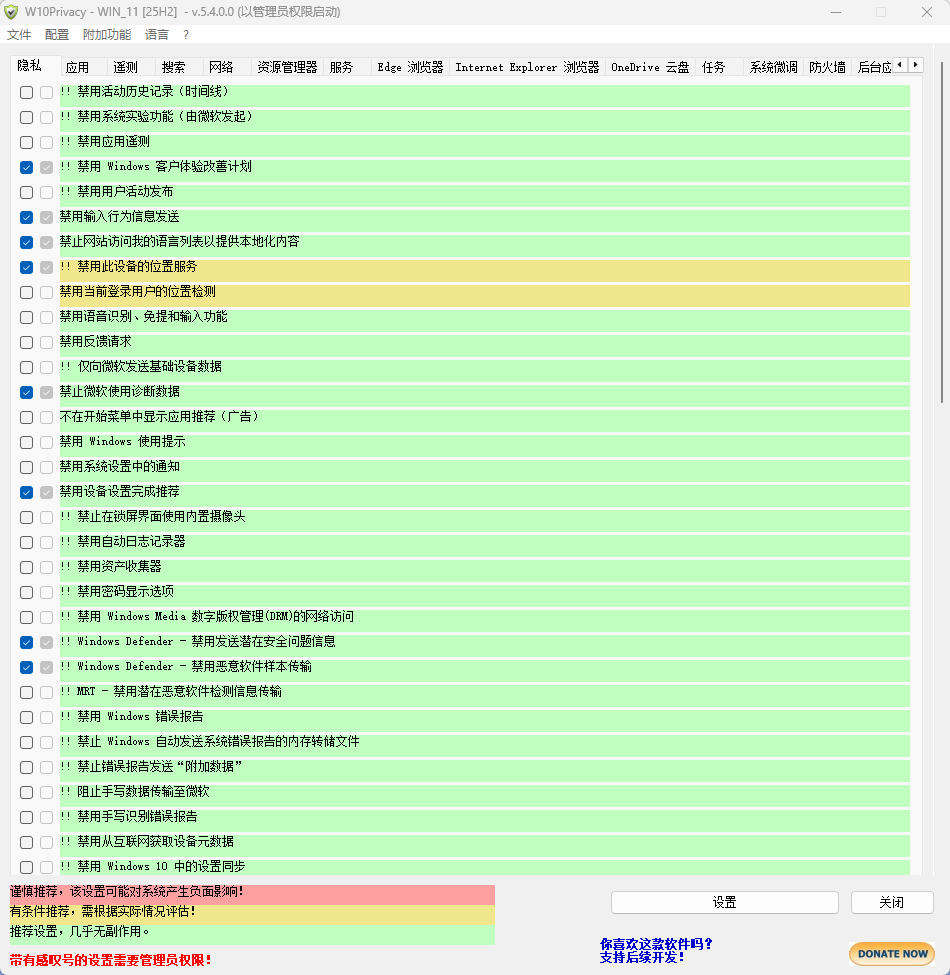Check 禁用资产收集器 option

tap(26, 567)
